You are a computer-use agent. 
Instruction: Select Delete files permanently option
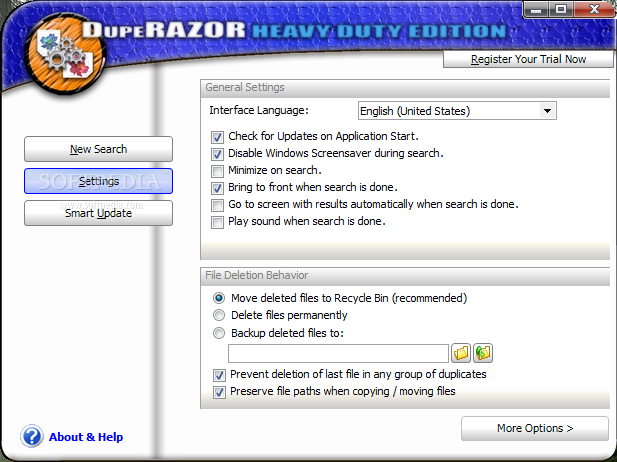pos(219,315)
